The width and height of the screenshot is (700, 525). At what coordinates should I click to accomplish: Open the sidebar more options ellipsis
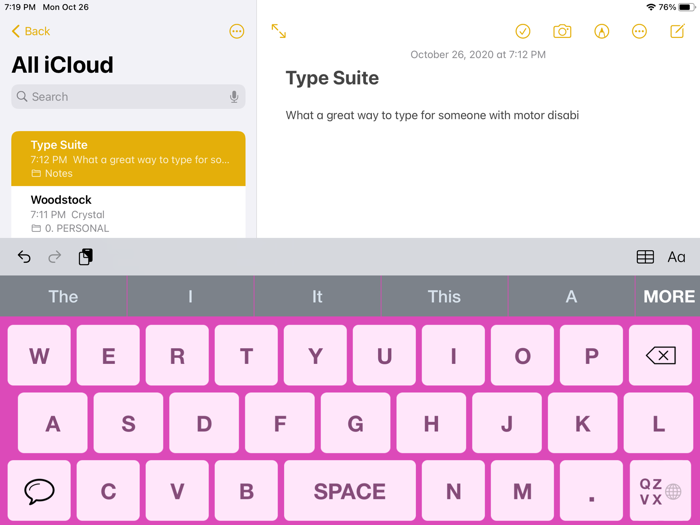click(237, 31)
